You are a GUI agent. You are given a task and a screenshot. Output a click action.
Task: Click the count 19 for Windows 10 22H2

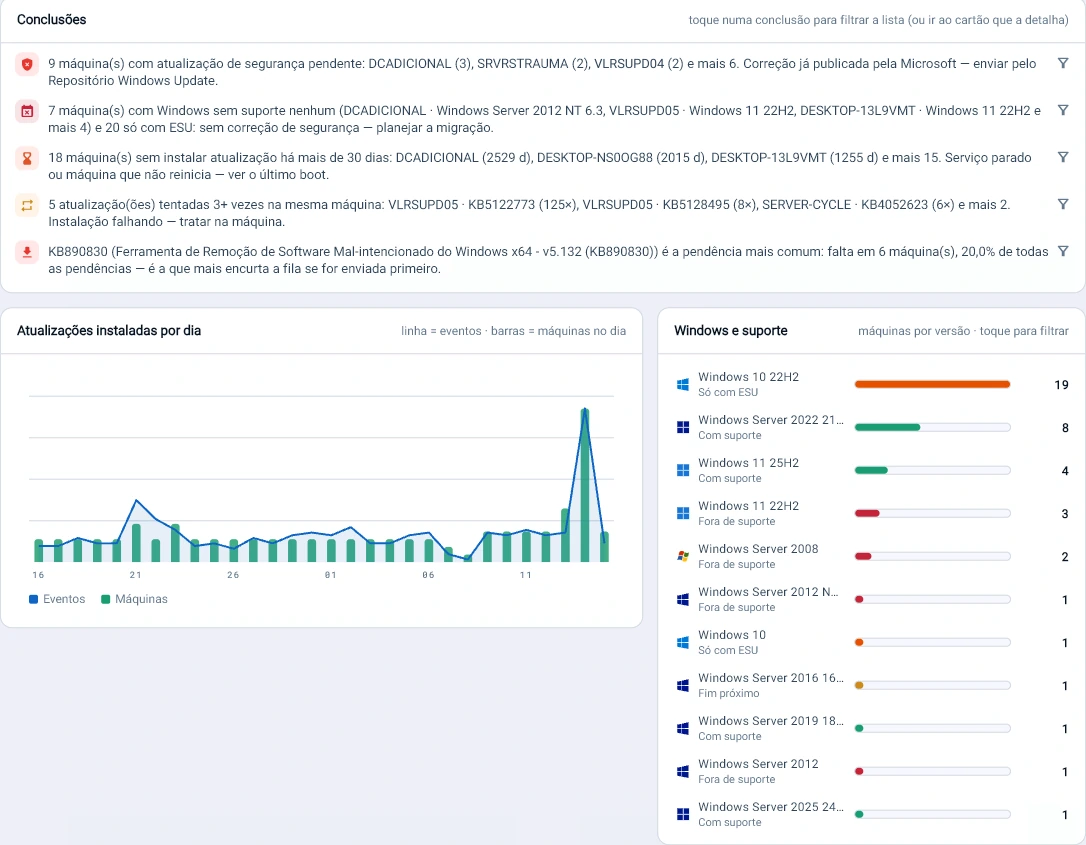(x=1061, y=385)
